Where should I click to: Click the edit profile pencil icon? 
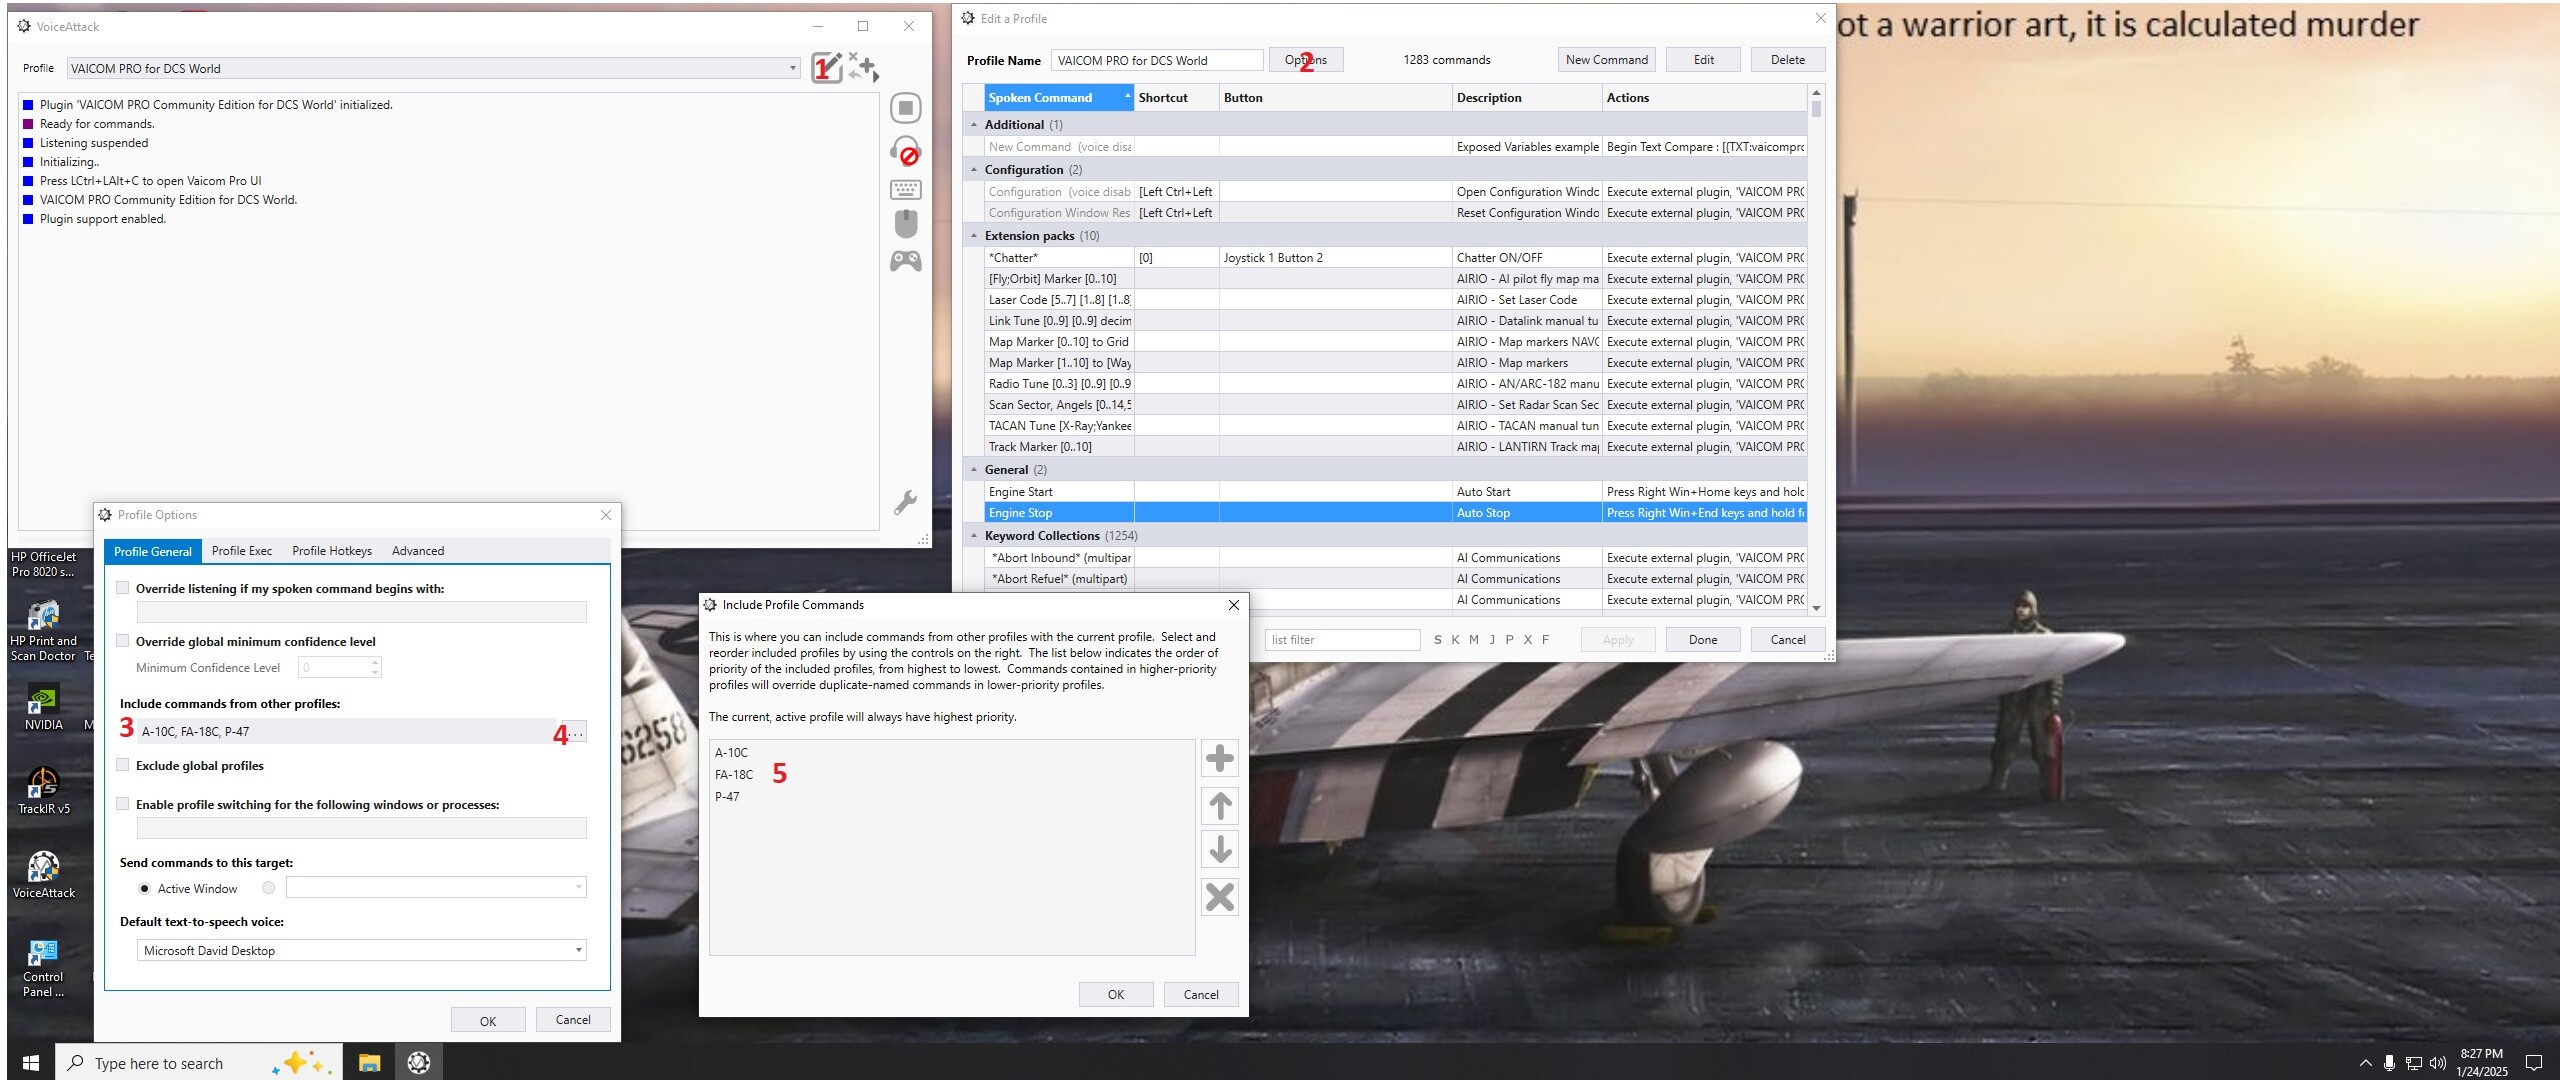click(826, 67)
